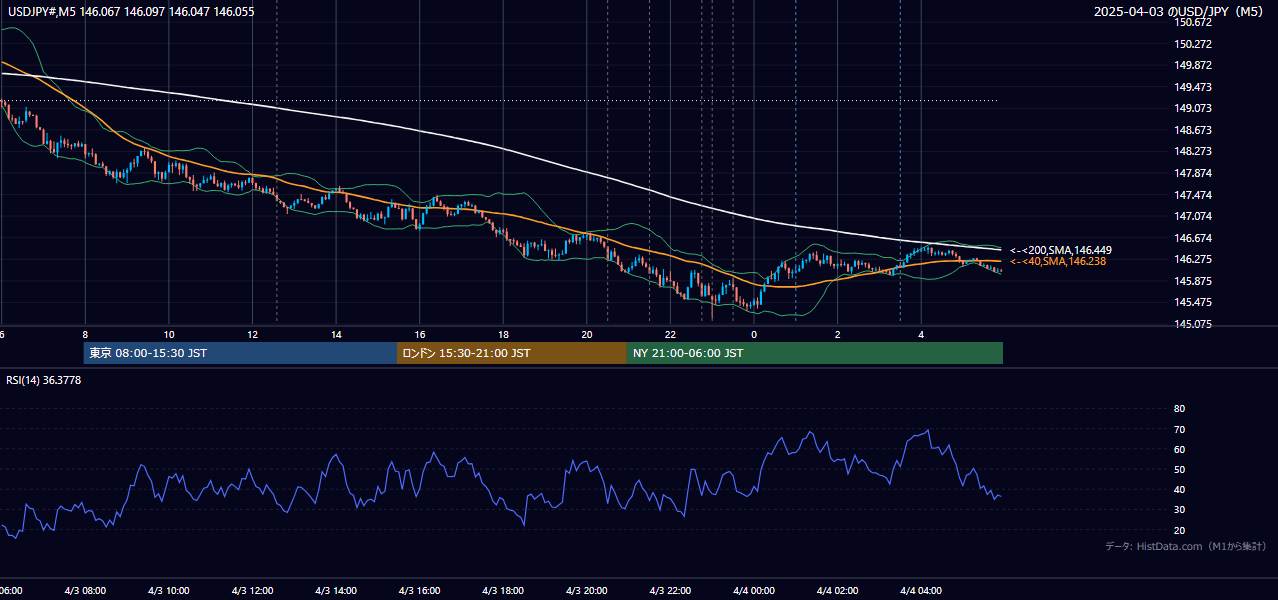
Task: Click price axis label 148.673
Action: coord(1193,130)
